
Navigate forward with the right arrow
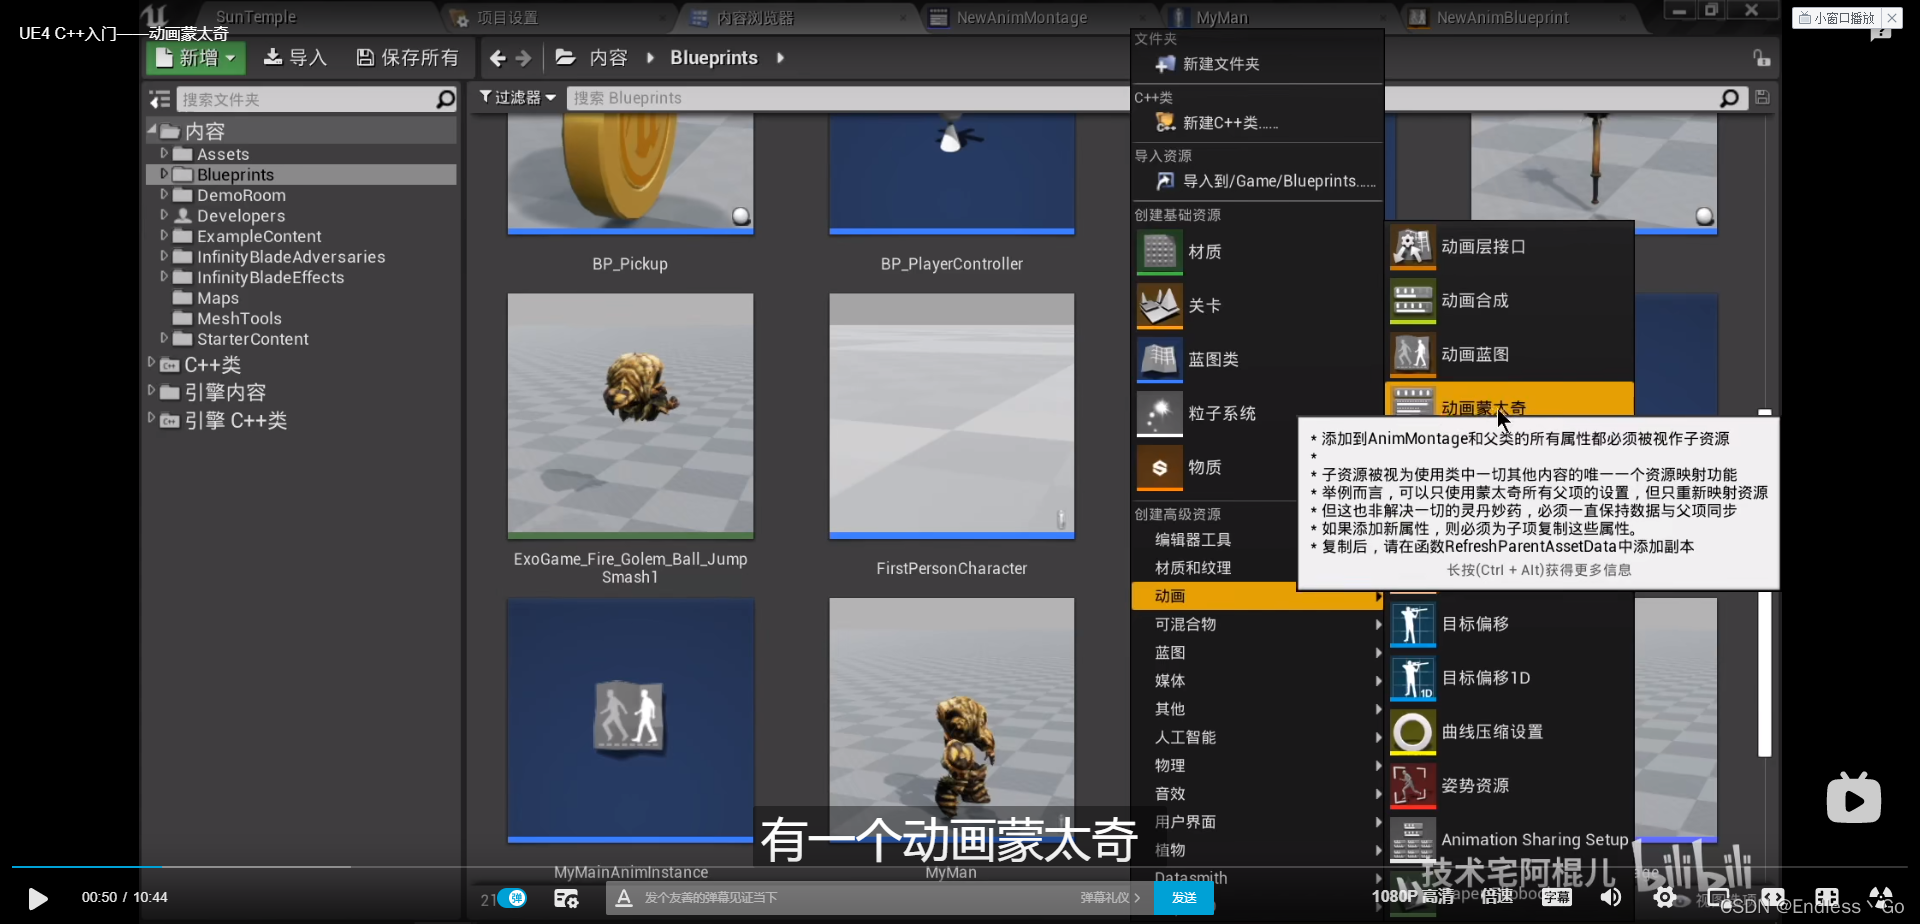pos(523,58)
